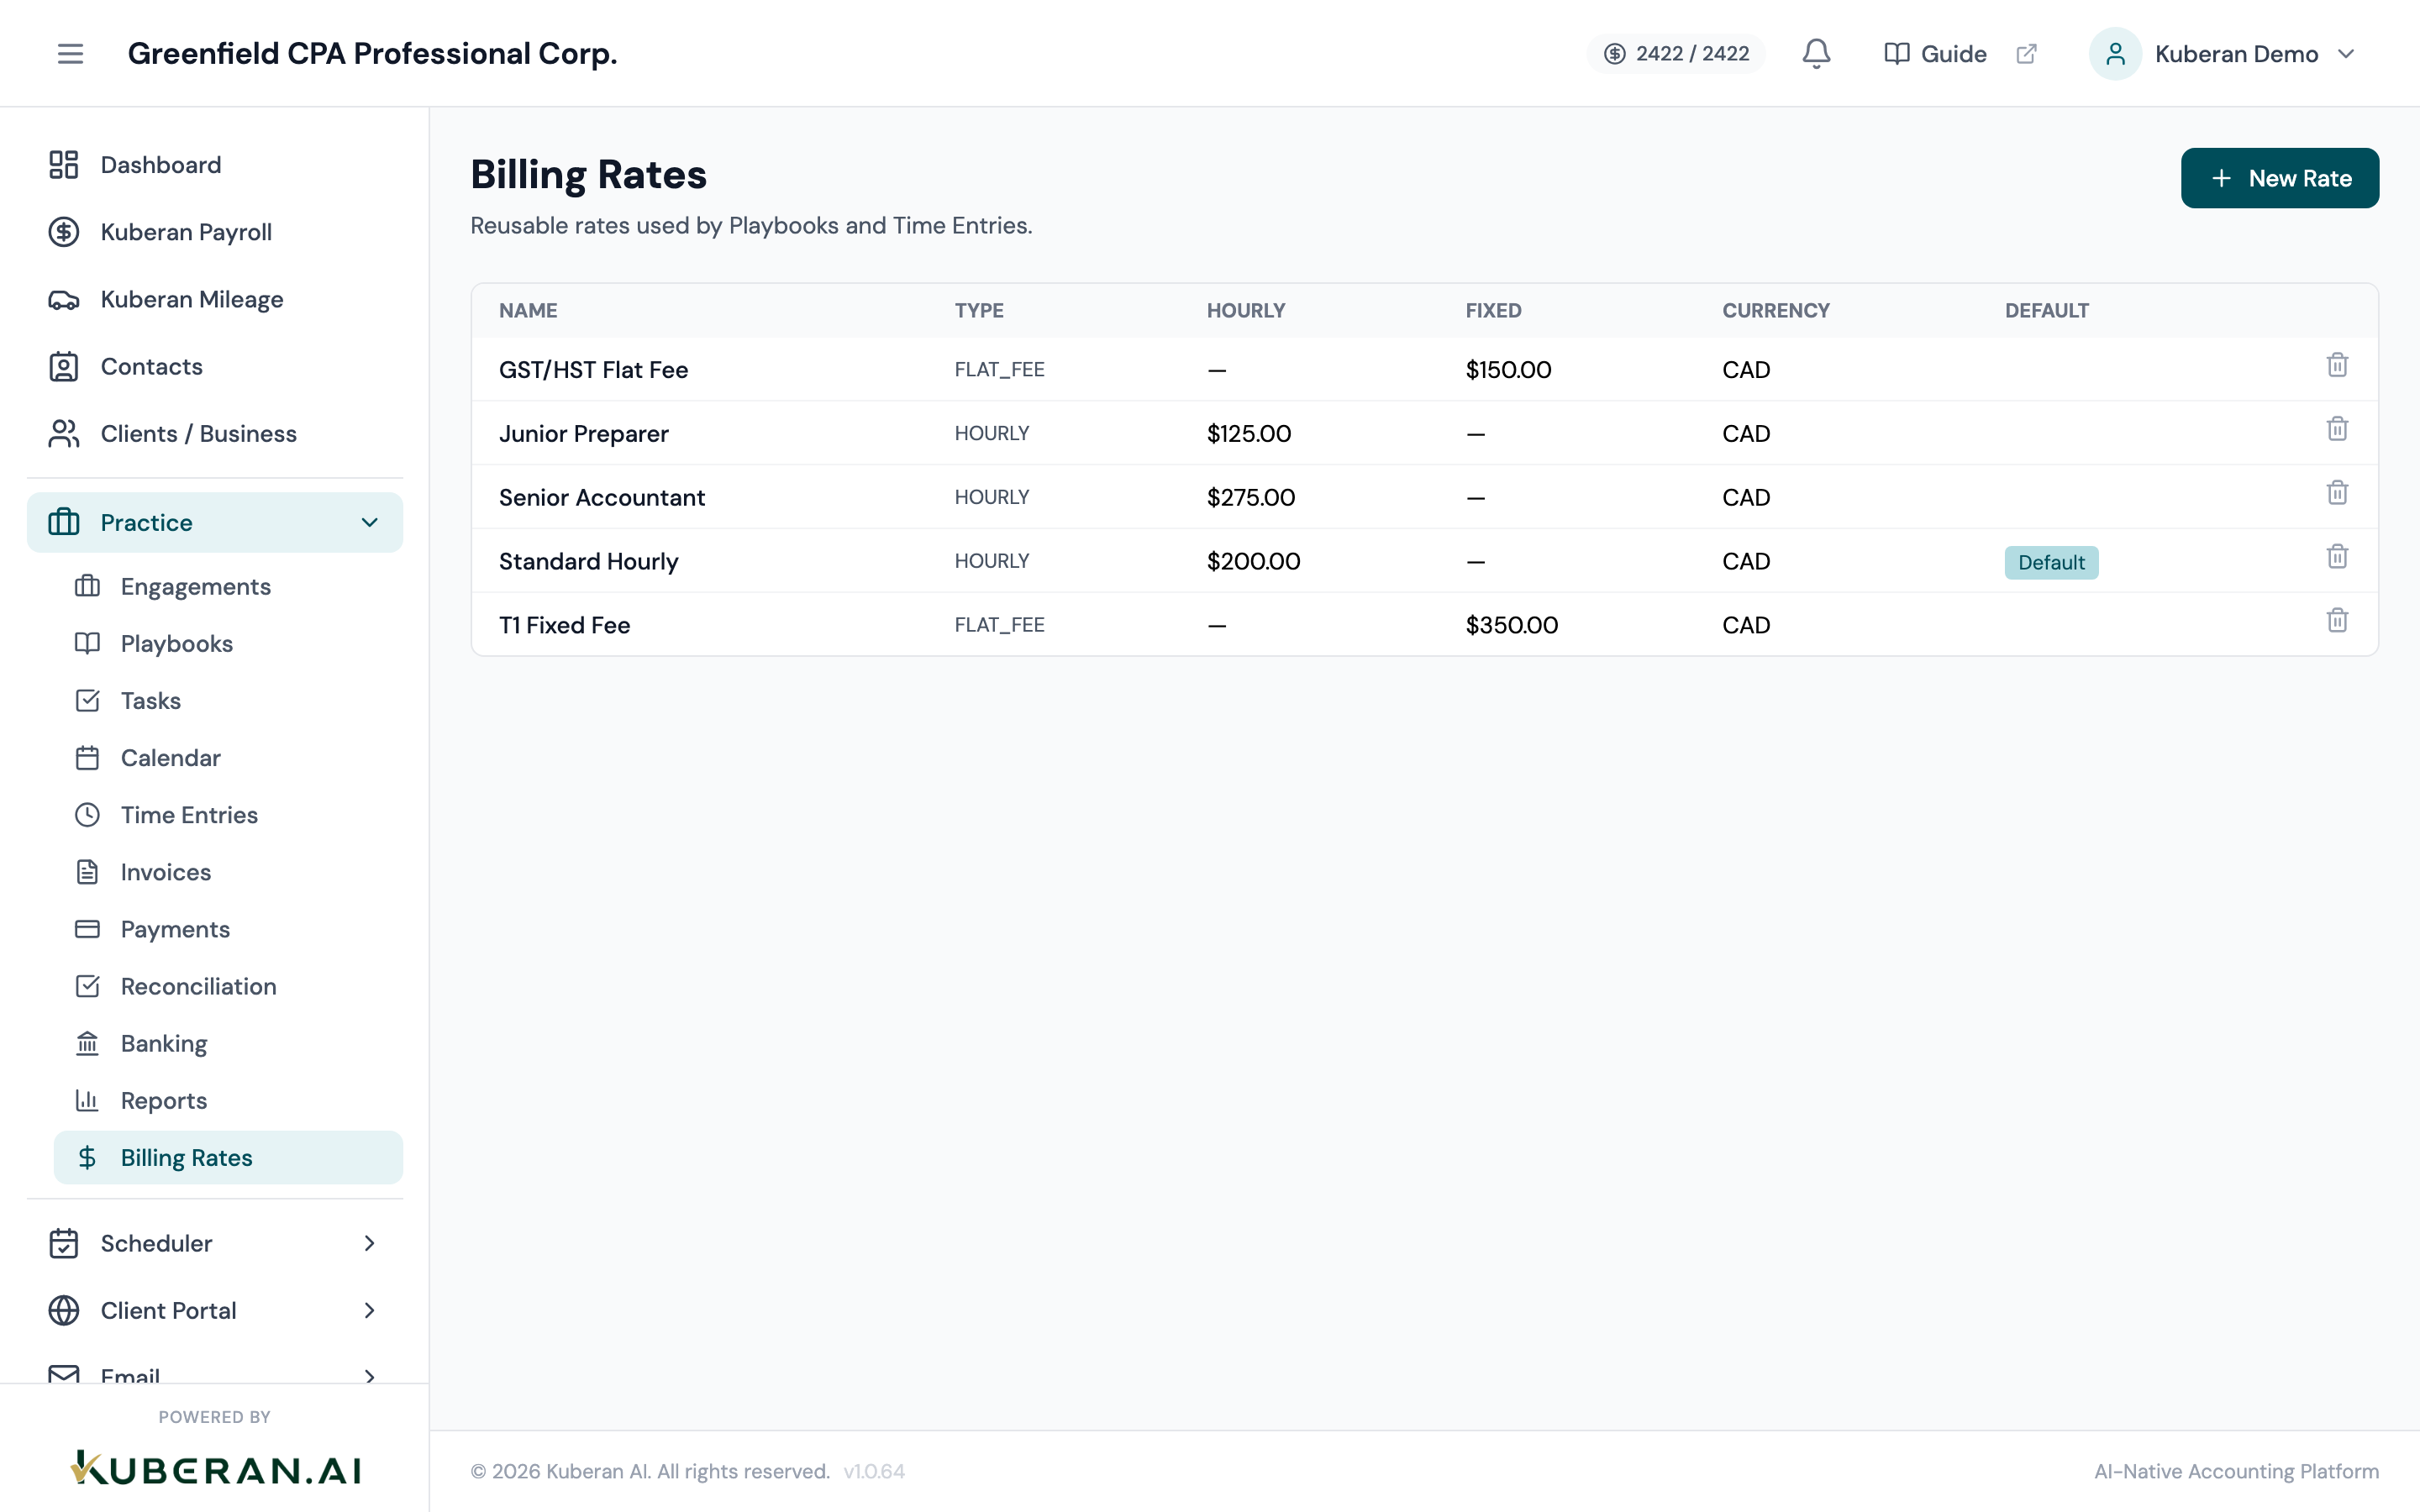The image size is (2420, 1512).
Task: Open the Senior Accountant rate name
Action: tap(601, 497)
